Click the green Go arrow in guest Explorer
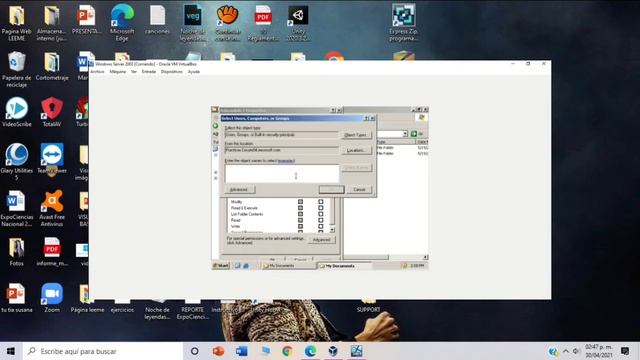Viewport: 640px width, 360px height. tap(413, 133)
